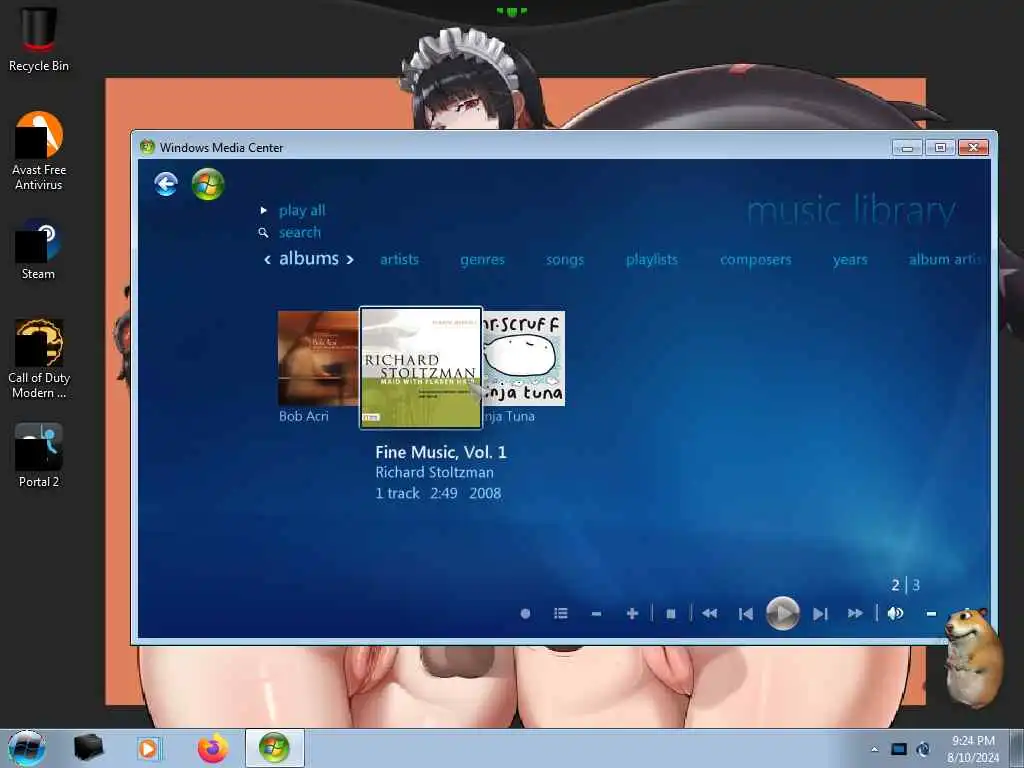Click the Media Center title bar icon

point(147,147)
